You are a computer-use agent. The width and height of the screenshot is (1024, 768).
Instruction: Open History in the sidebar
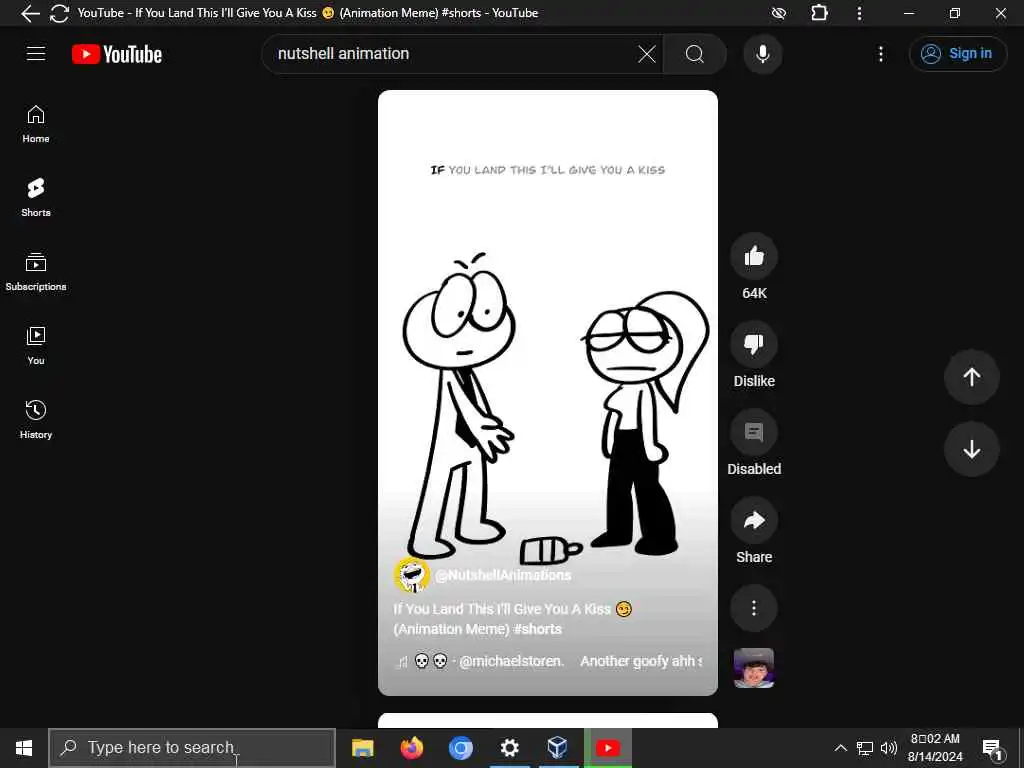pyautogui.click(x=36, y=419)
